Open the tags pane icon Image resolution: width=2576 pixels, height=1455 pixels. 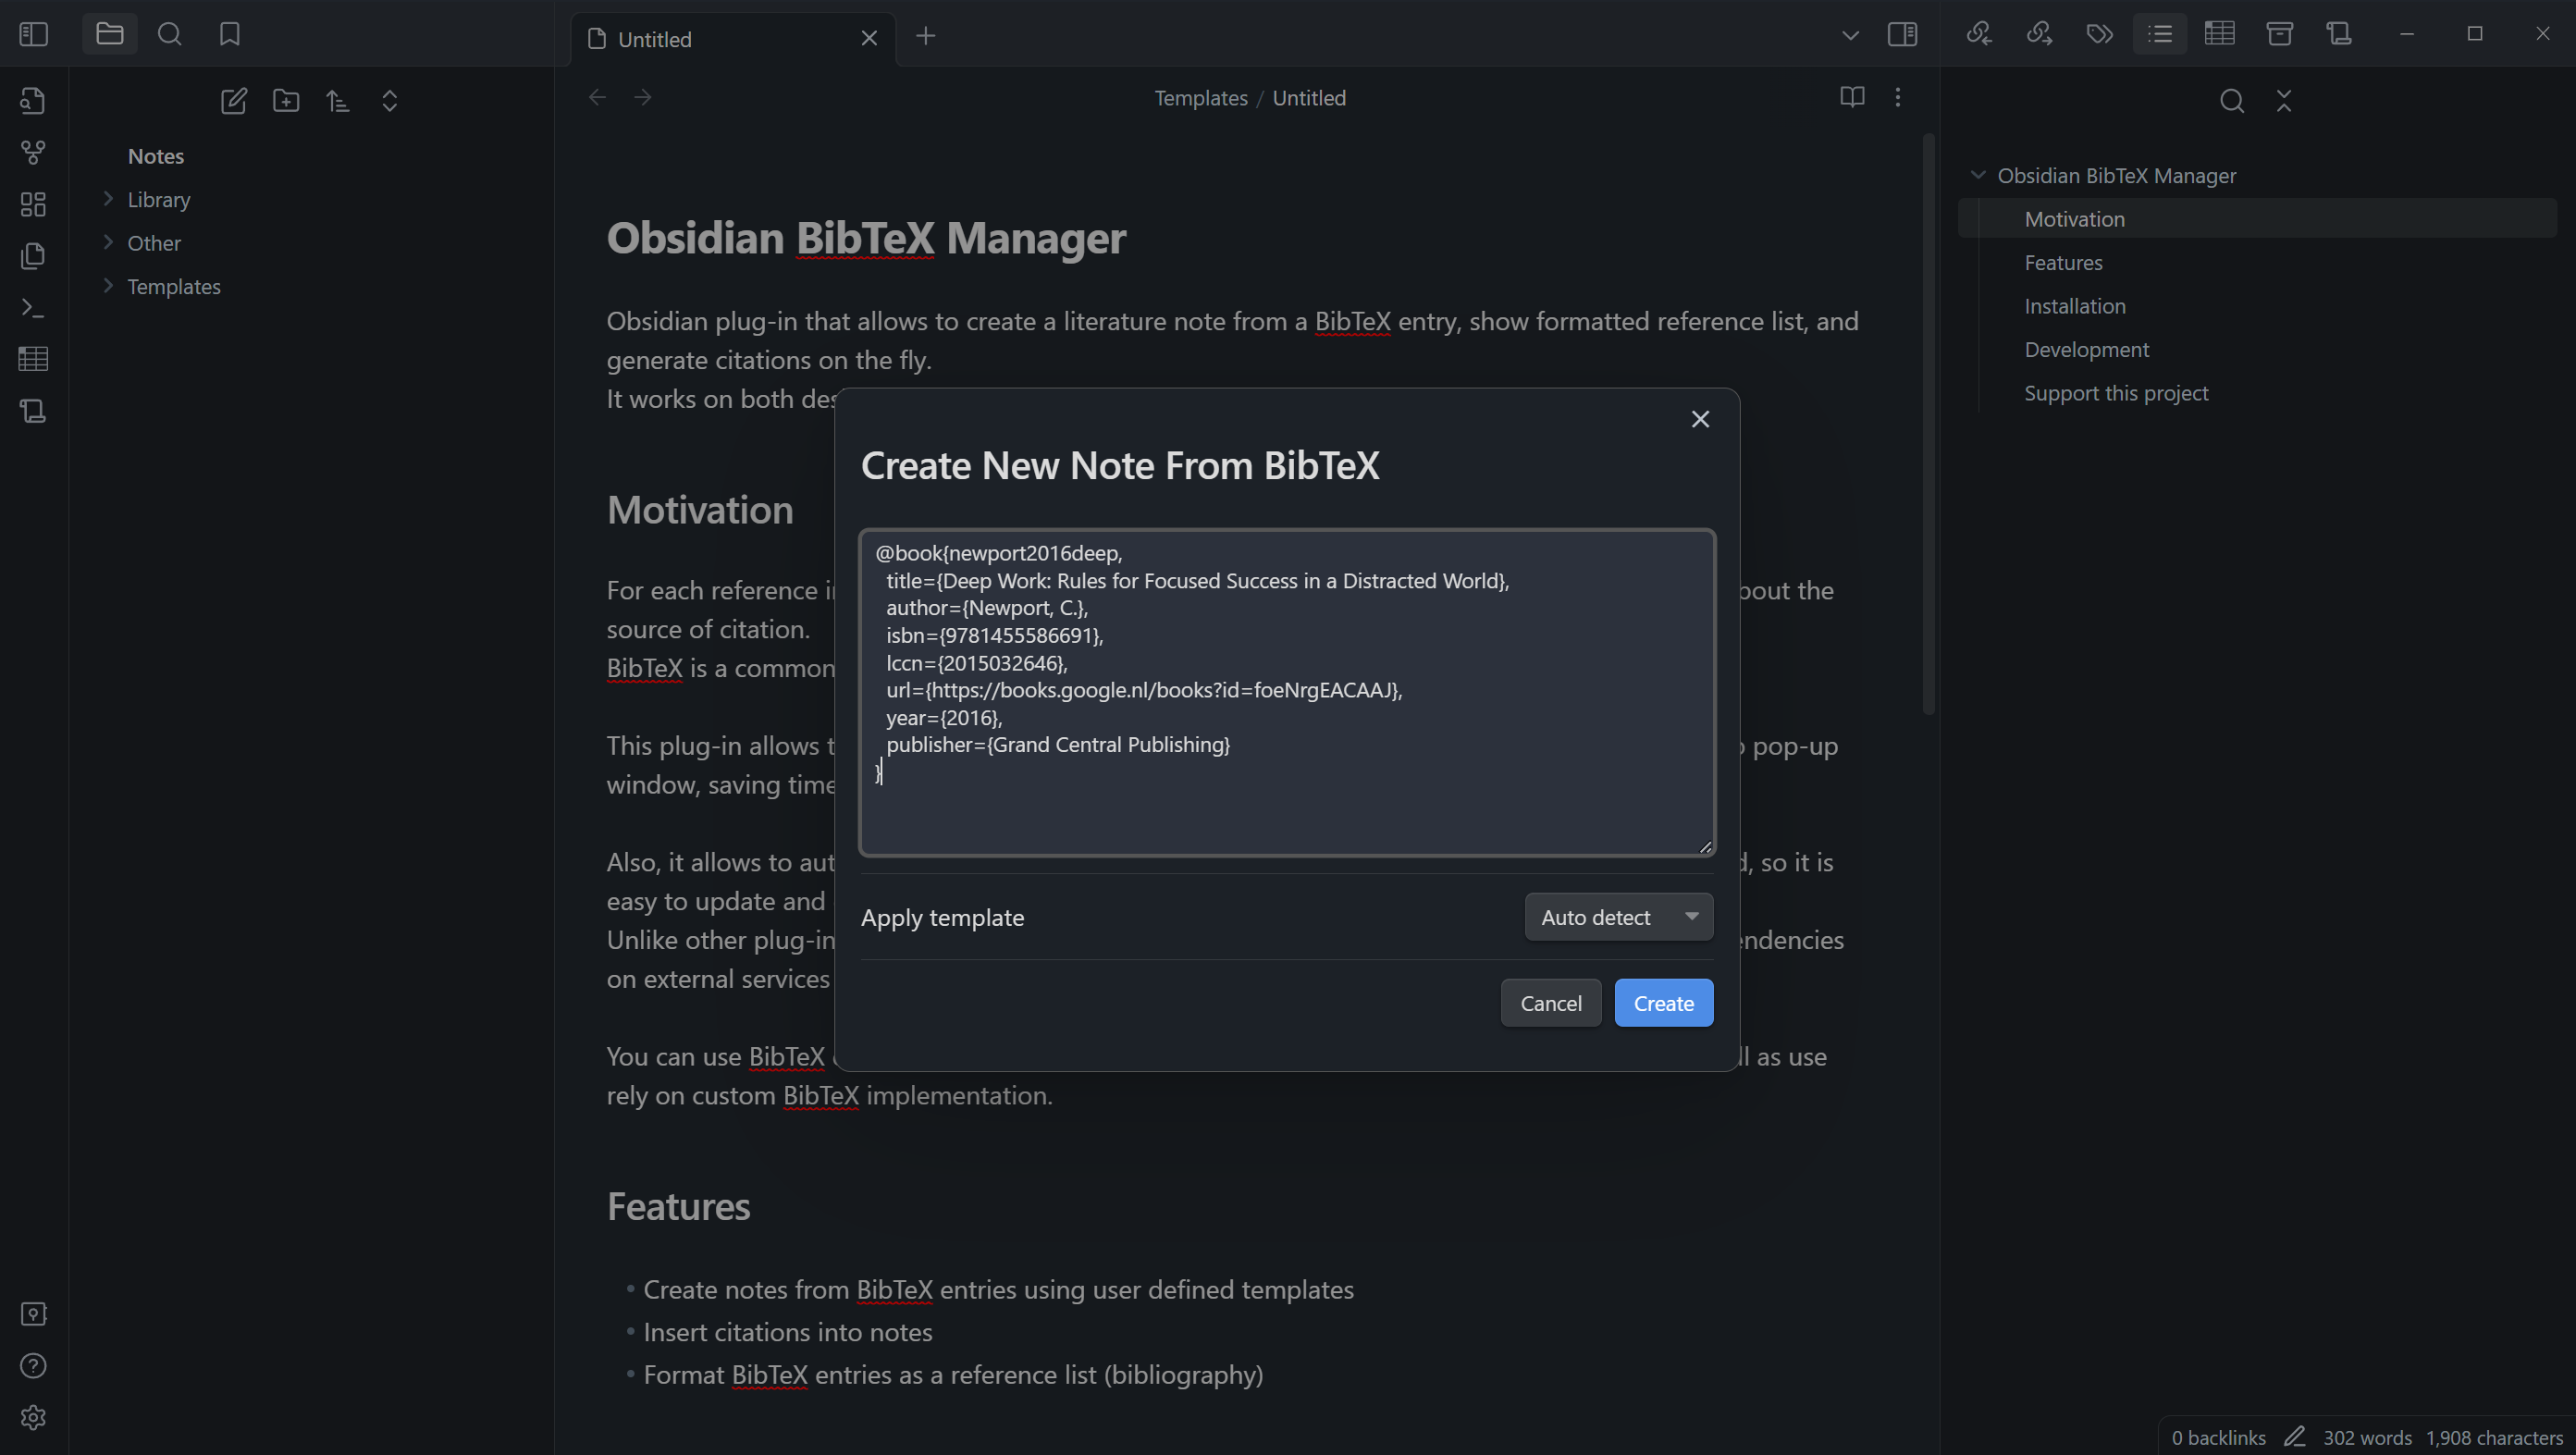coord(2099,34)
